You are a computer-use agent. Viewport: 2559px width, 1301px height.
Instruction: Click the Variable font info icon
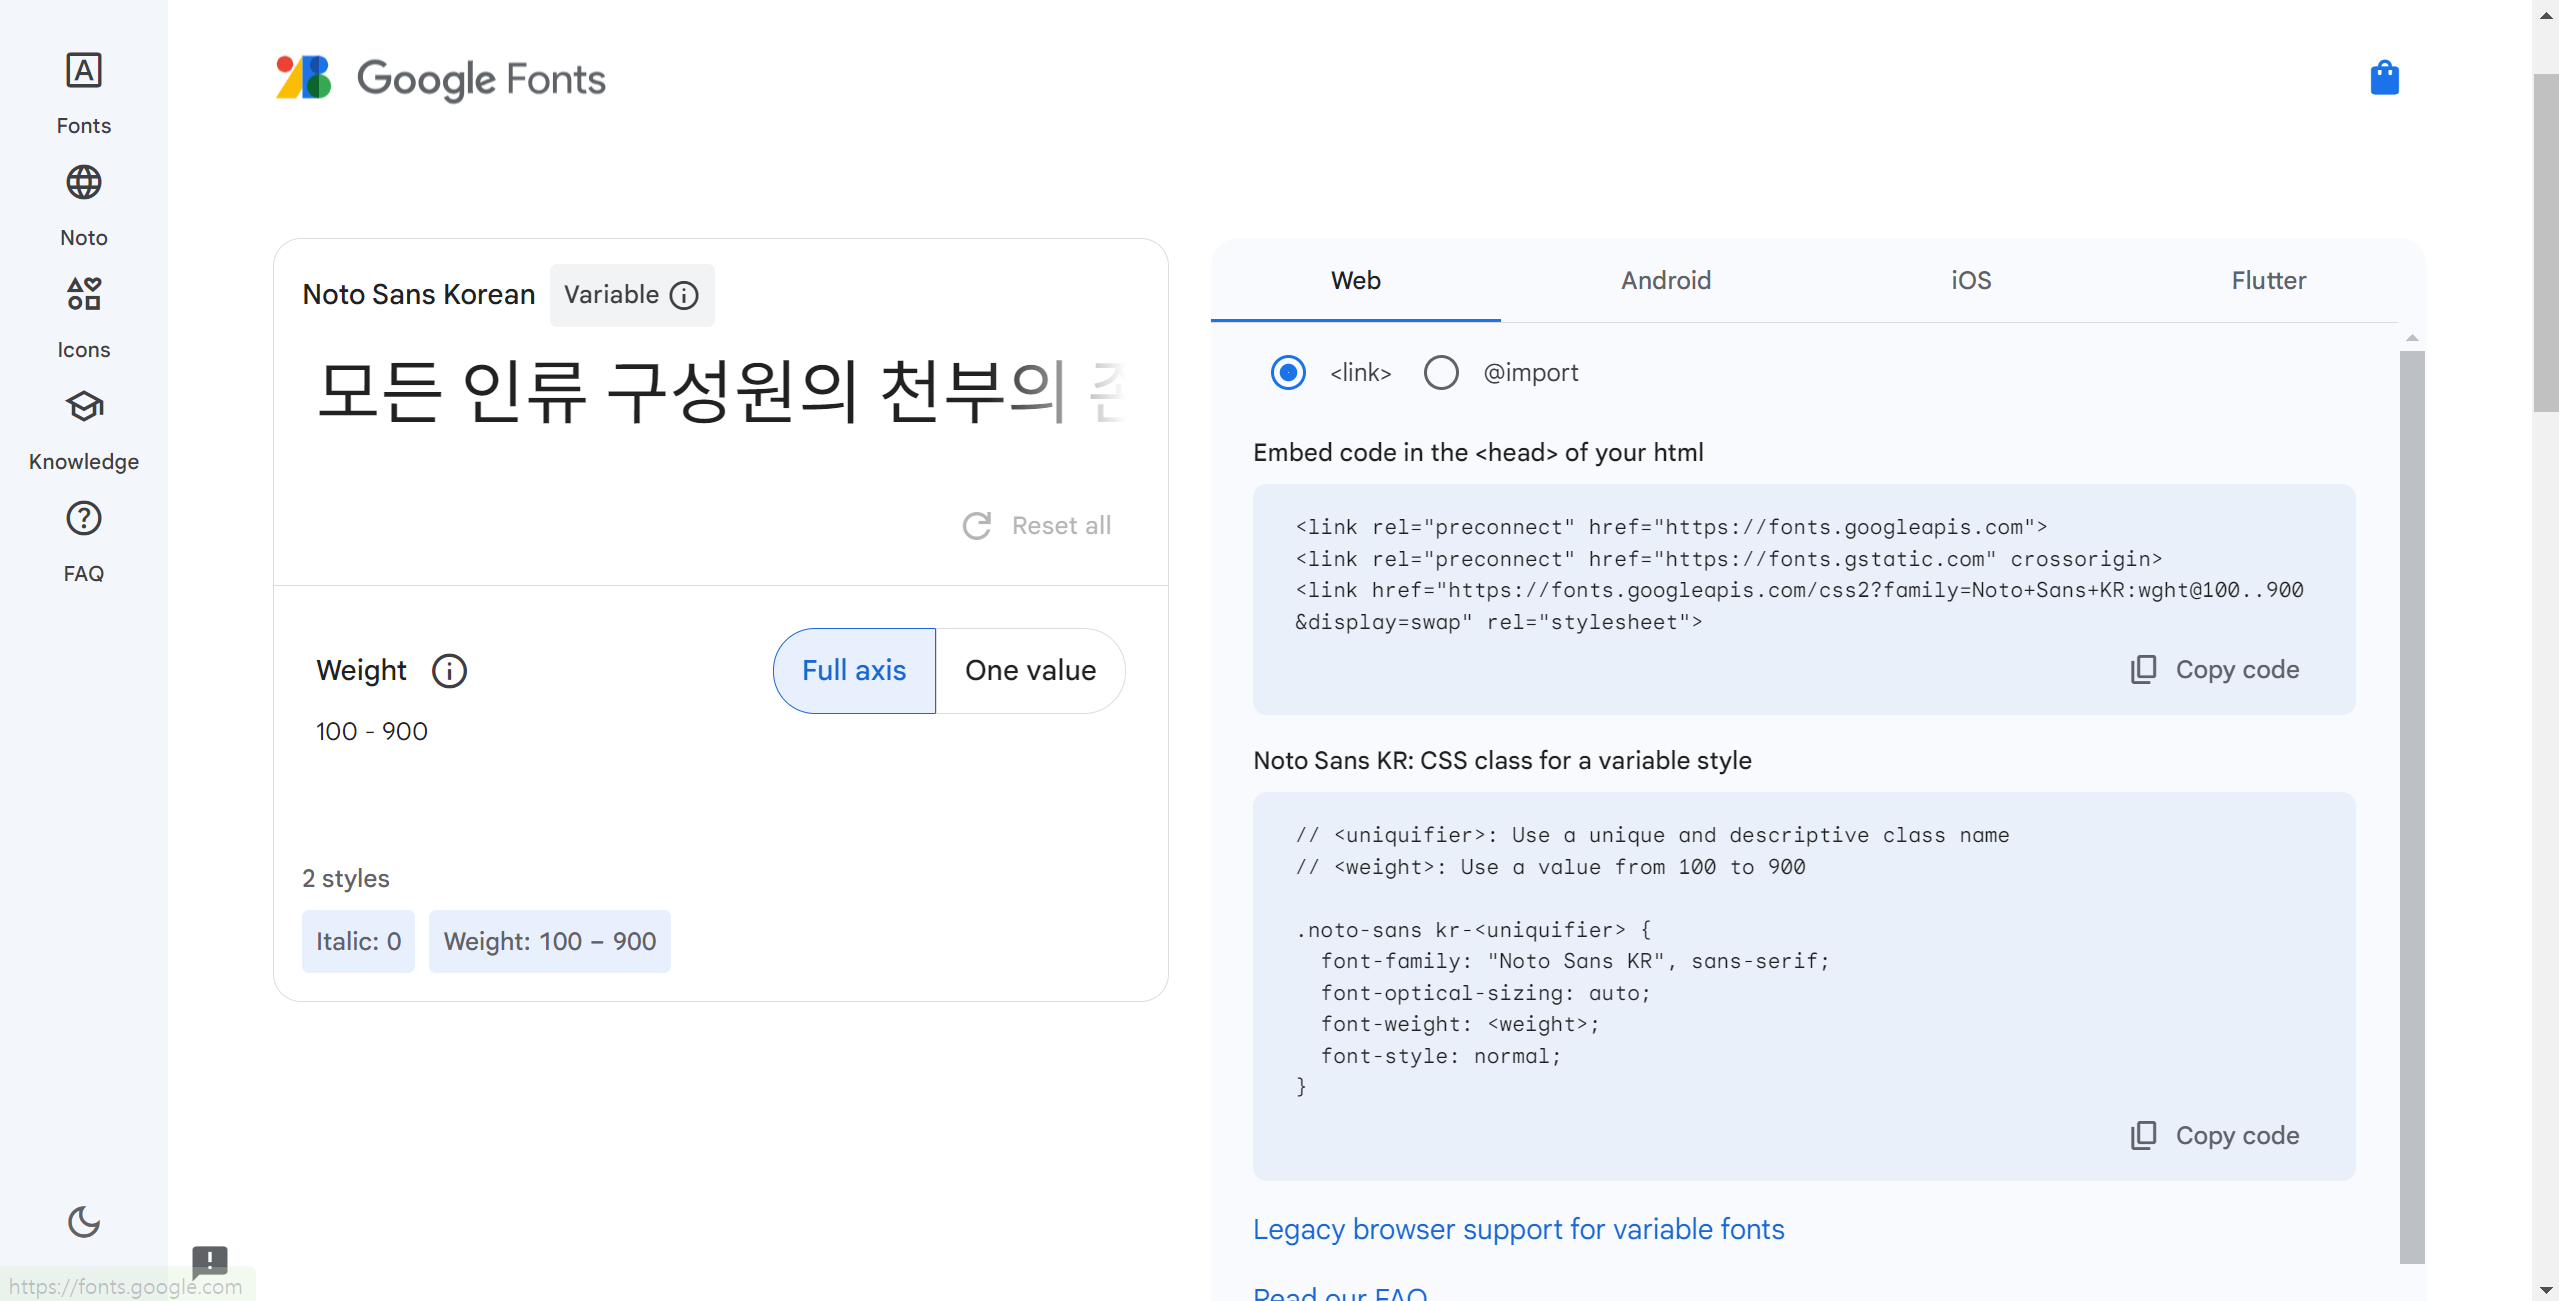click(x=684, y=296)
